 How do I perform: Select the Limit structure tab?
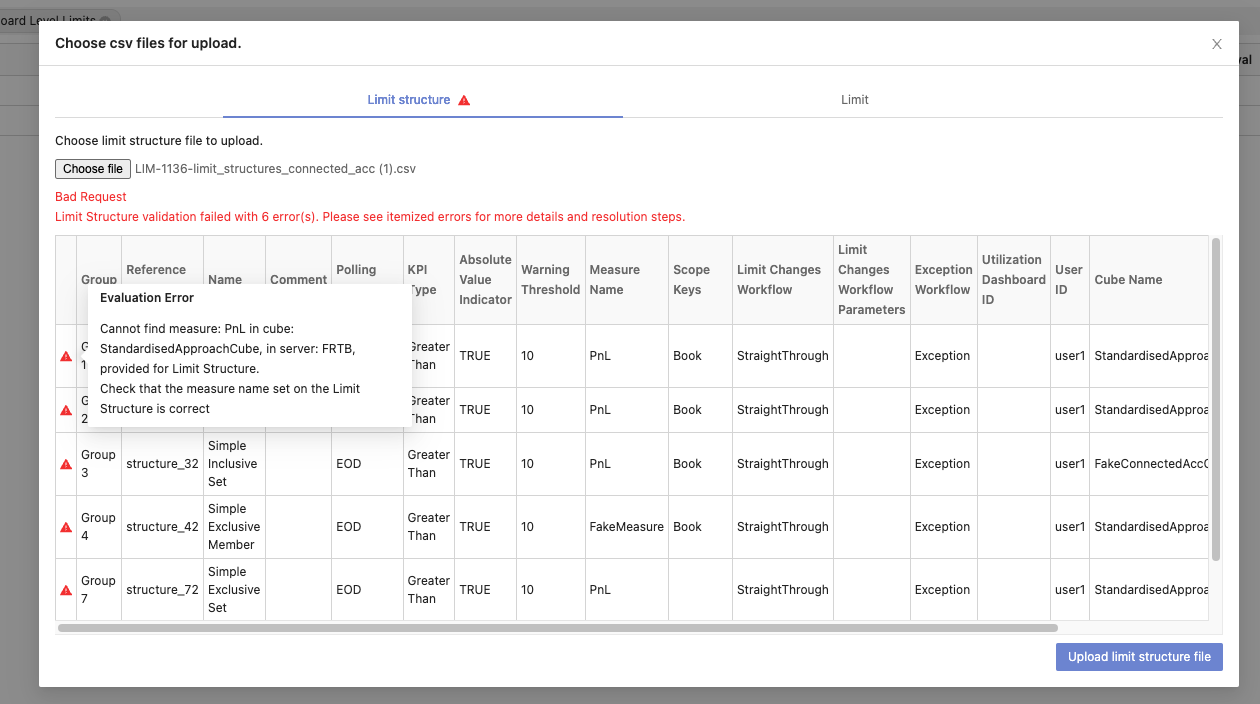coord(408,100)
